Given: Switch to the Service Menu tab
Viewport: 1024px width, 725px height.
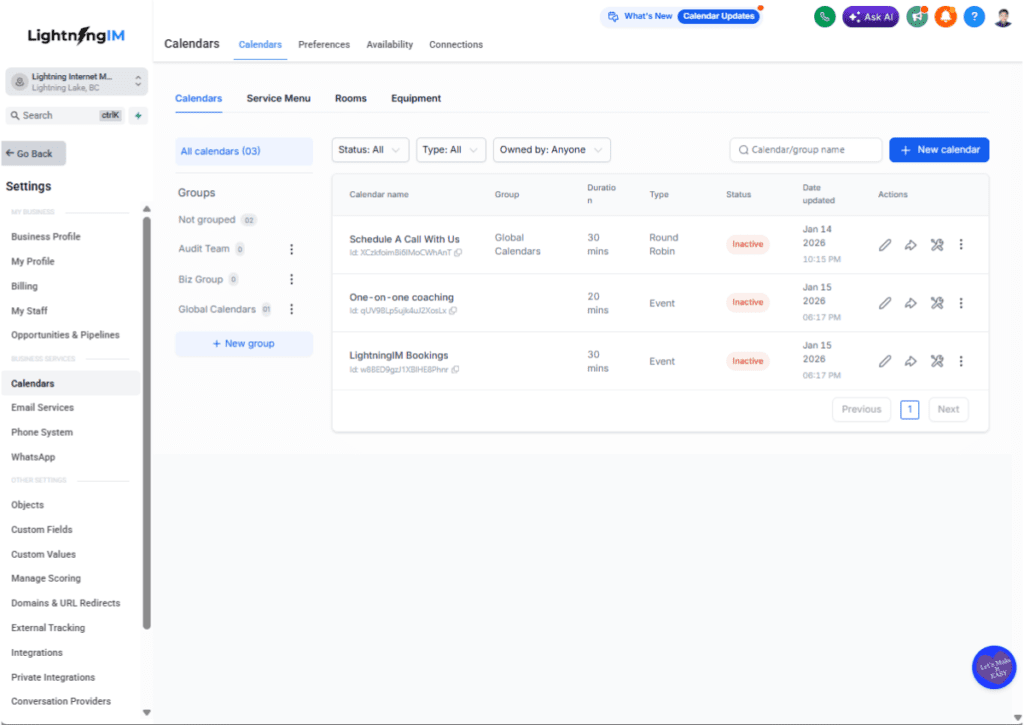Looking at the screenshot, I should pyautogui.click(x=278, y=98).
